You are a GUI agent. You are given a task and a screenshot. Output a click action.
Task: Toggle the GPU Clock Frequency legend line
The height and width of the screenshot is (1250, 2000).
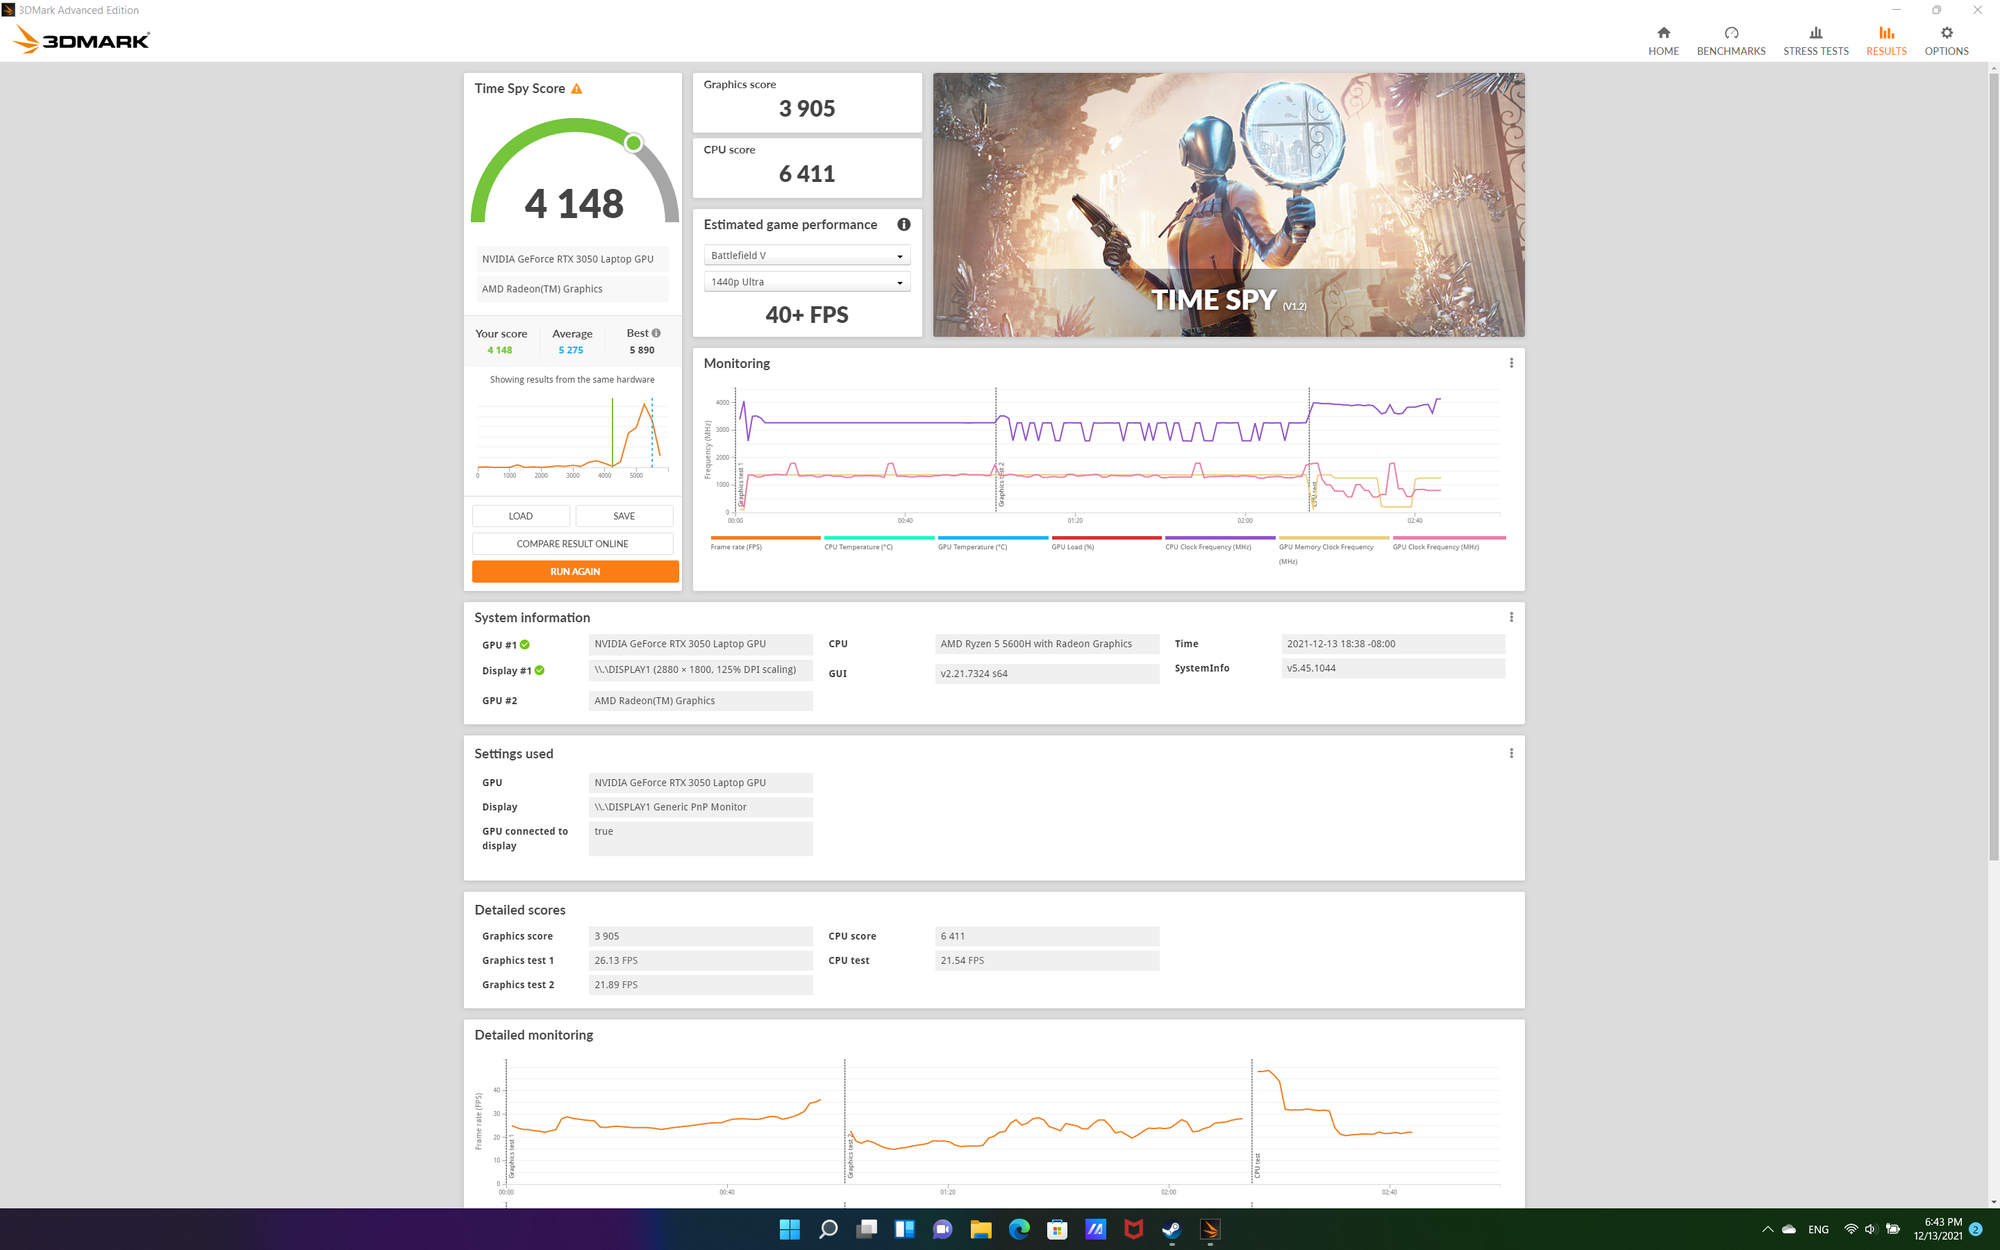click(x=1449, y=543)
